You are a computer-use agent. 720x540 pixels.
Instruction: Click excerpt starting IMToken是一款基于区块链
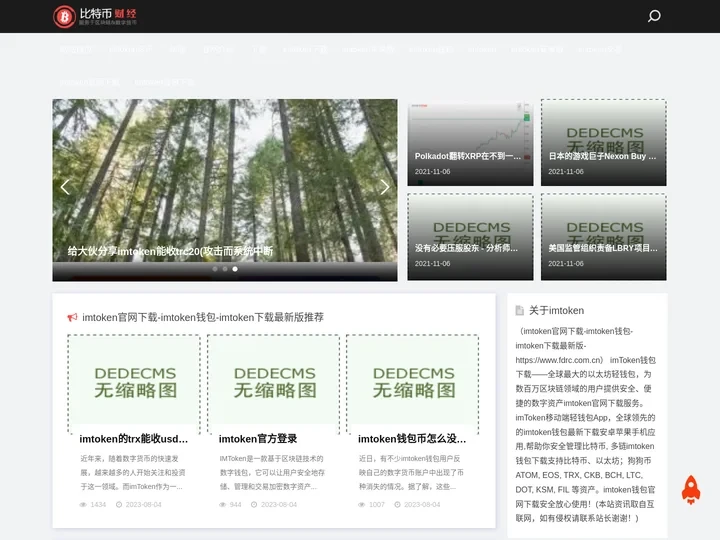coord(272,472)
